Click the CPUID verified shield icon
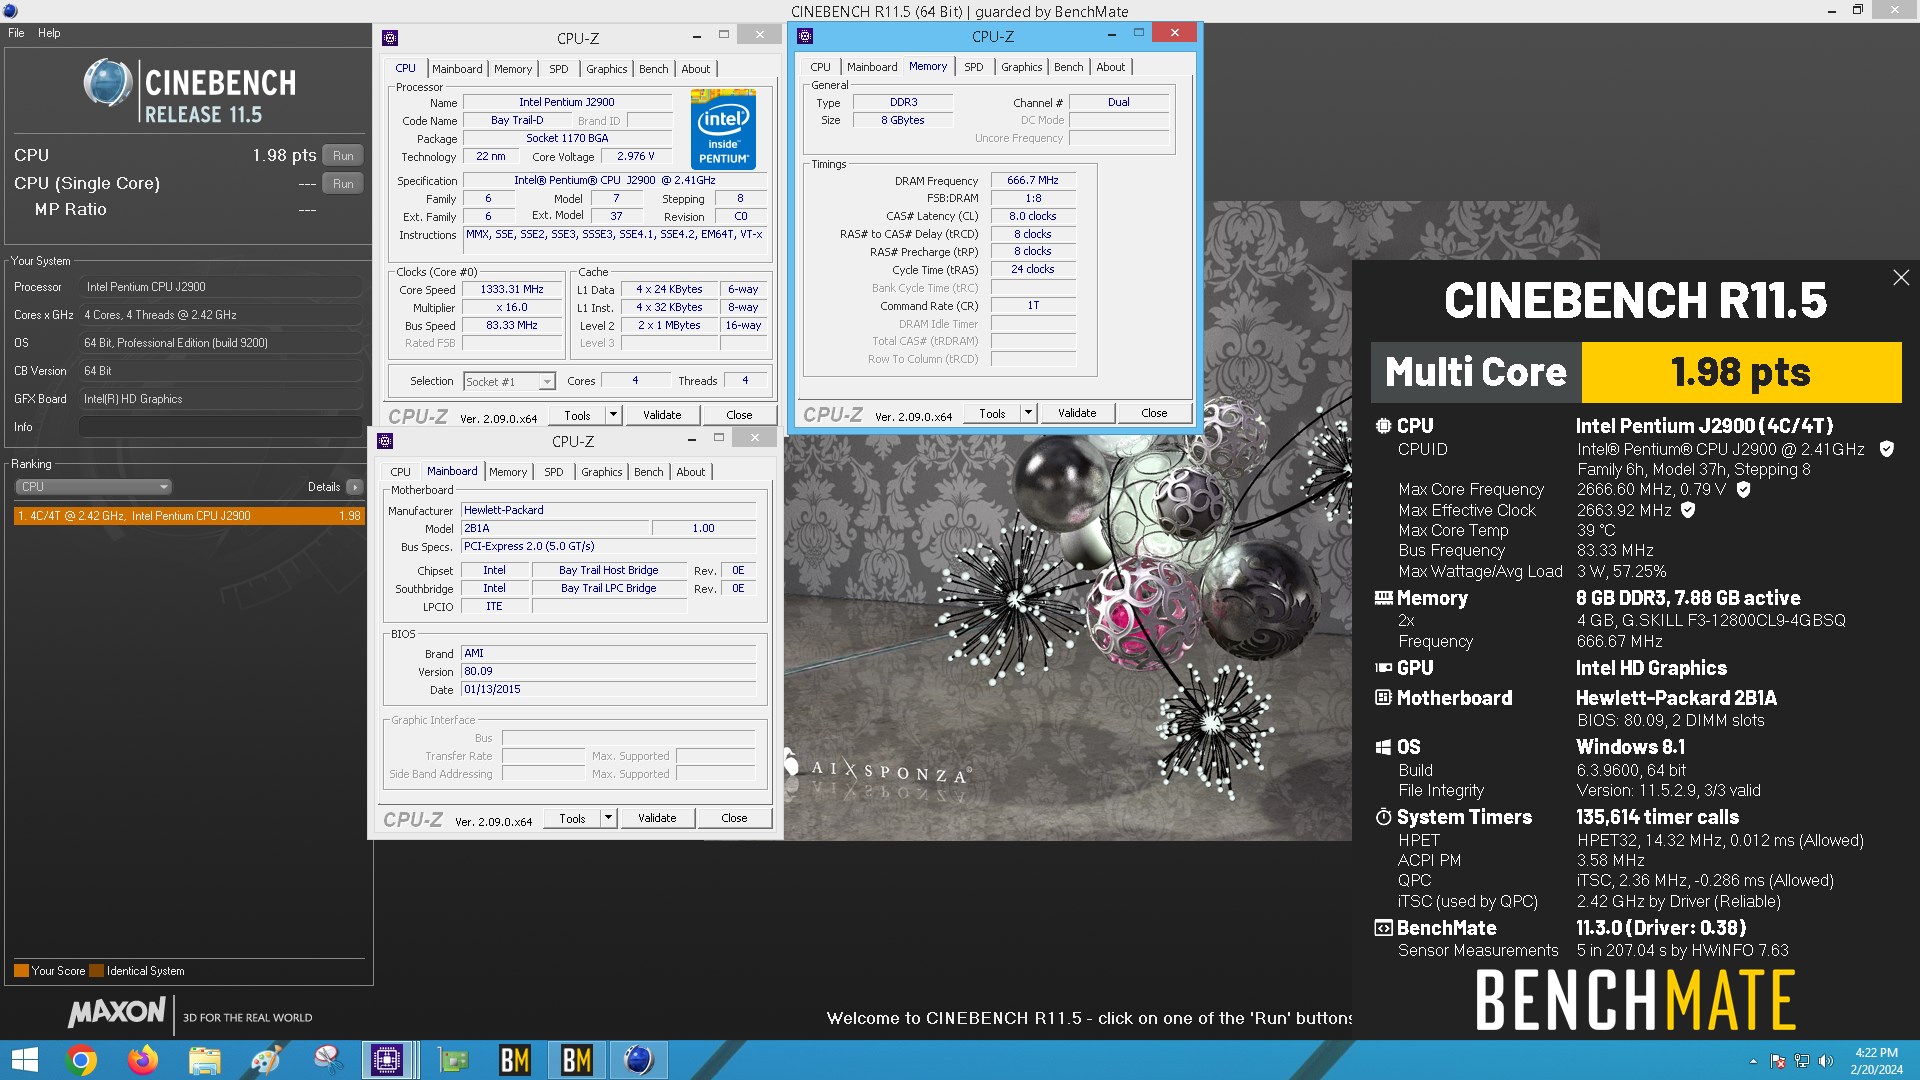The image size is (1920, 1080). click(x=1887, y=449)
